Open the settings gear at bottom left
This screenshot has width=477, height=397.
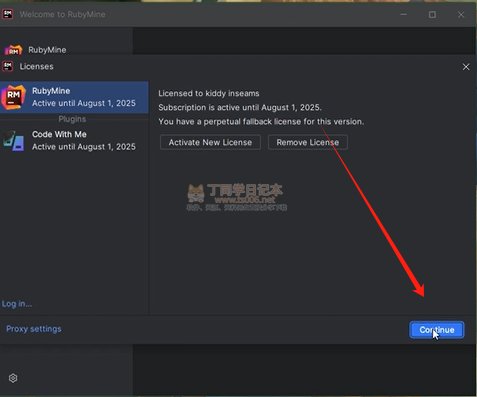[x=13, y=378]
